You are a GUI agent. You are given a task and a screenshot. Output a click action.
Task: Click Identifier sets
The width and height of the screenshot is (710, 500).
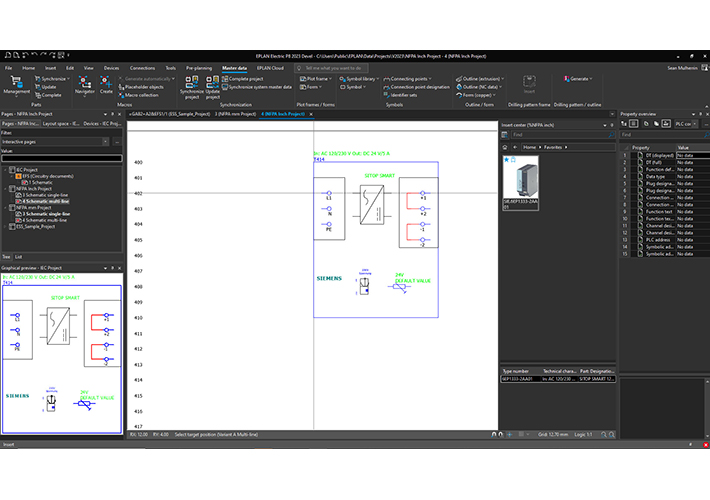(400, 95)
